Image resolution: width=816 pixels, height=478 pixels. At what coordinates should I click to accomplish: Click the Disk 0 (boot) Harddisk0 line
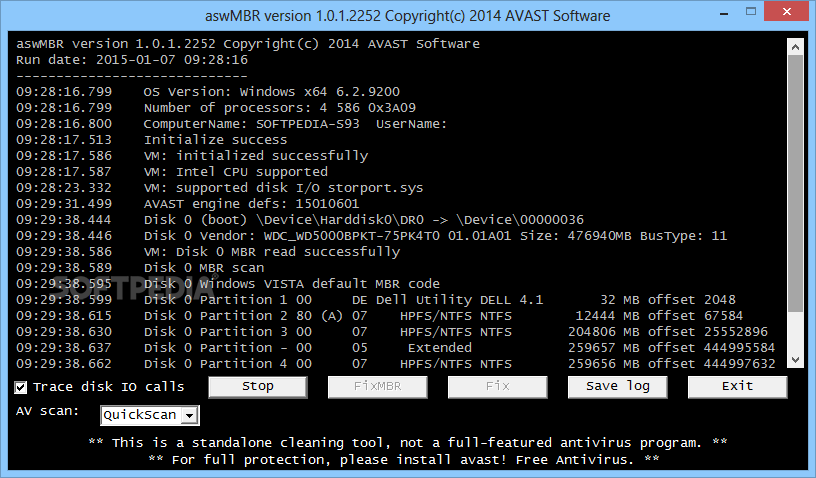[300, 220]
